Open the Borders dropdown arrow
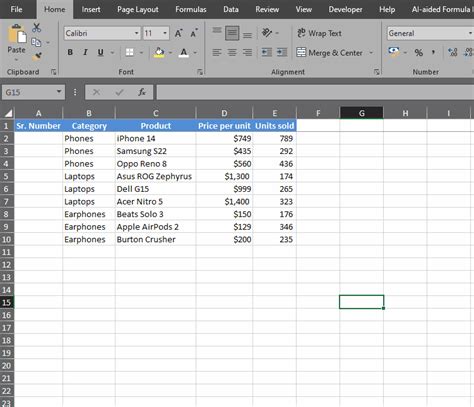This screenshot has width=474, height=407. point(141,52)
